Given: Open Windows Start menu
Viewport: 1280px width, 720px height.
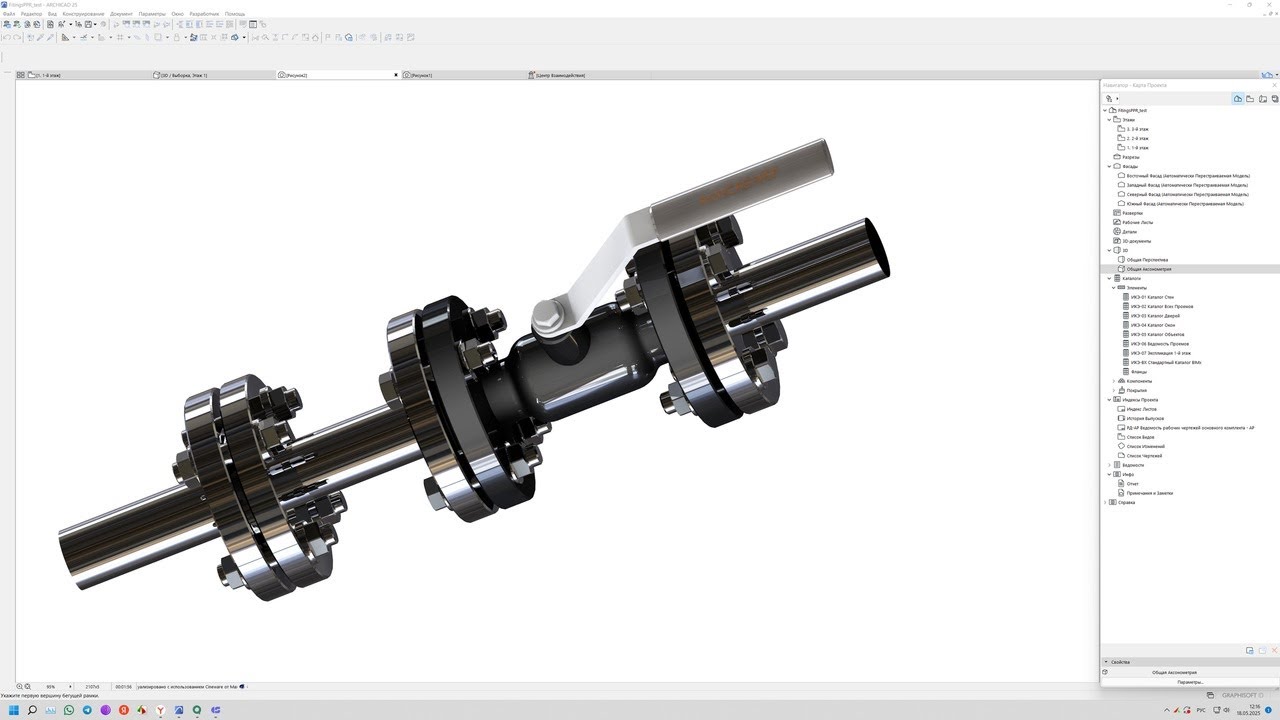Looking at the screenshot, I should [13, 710].
